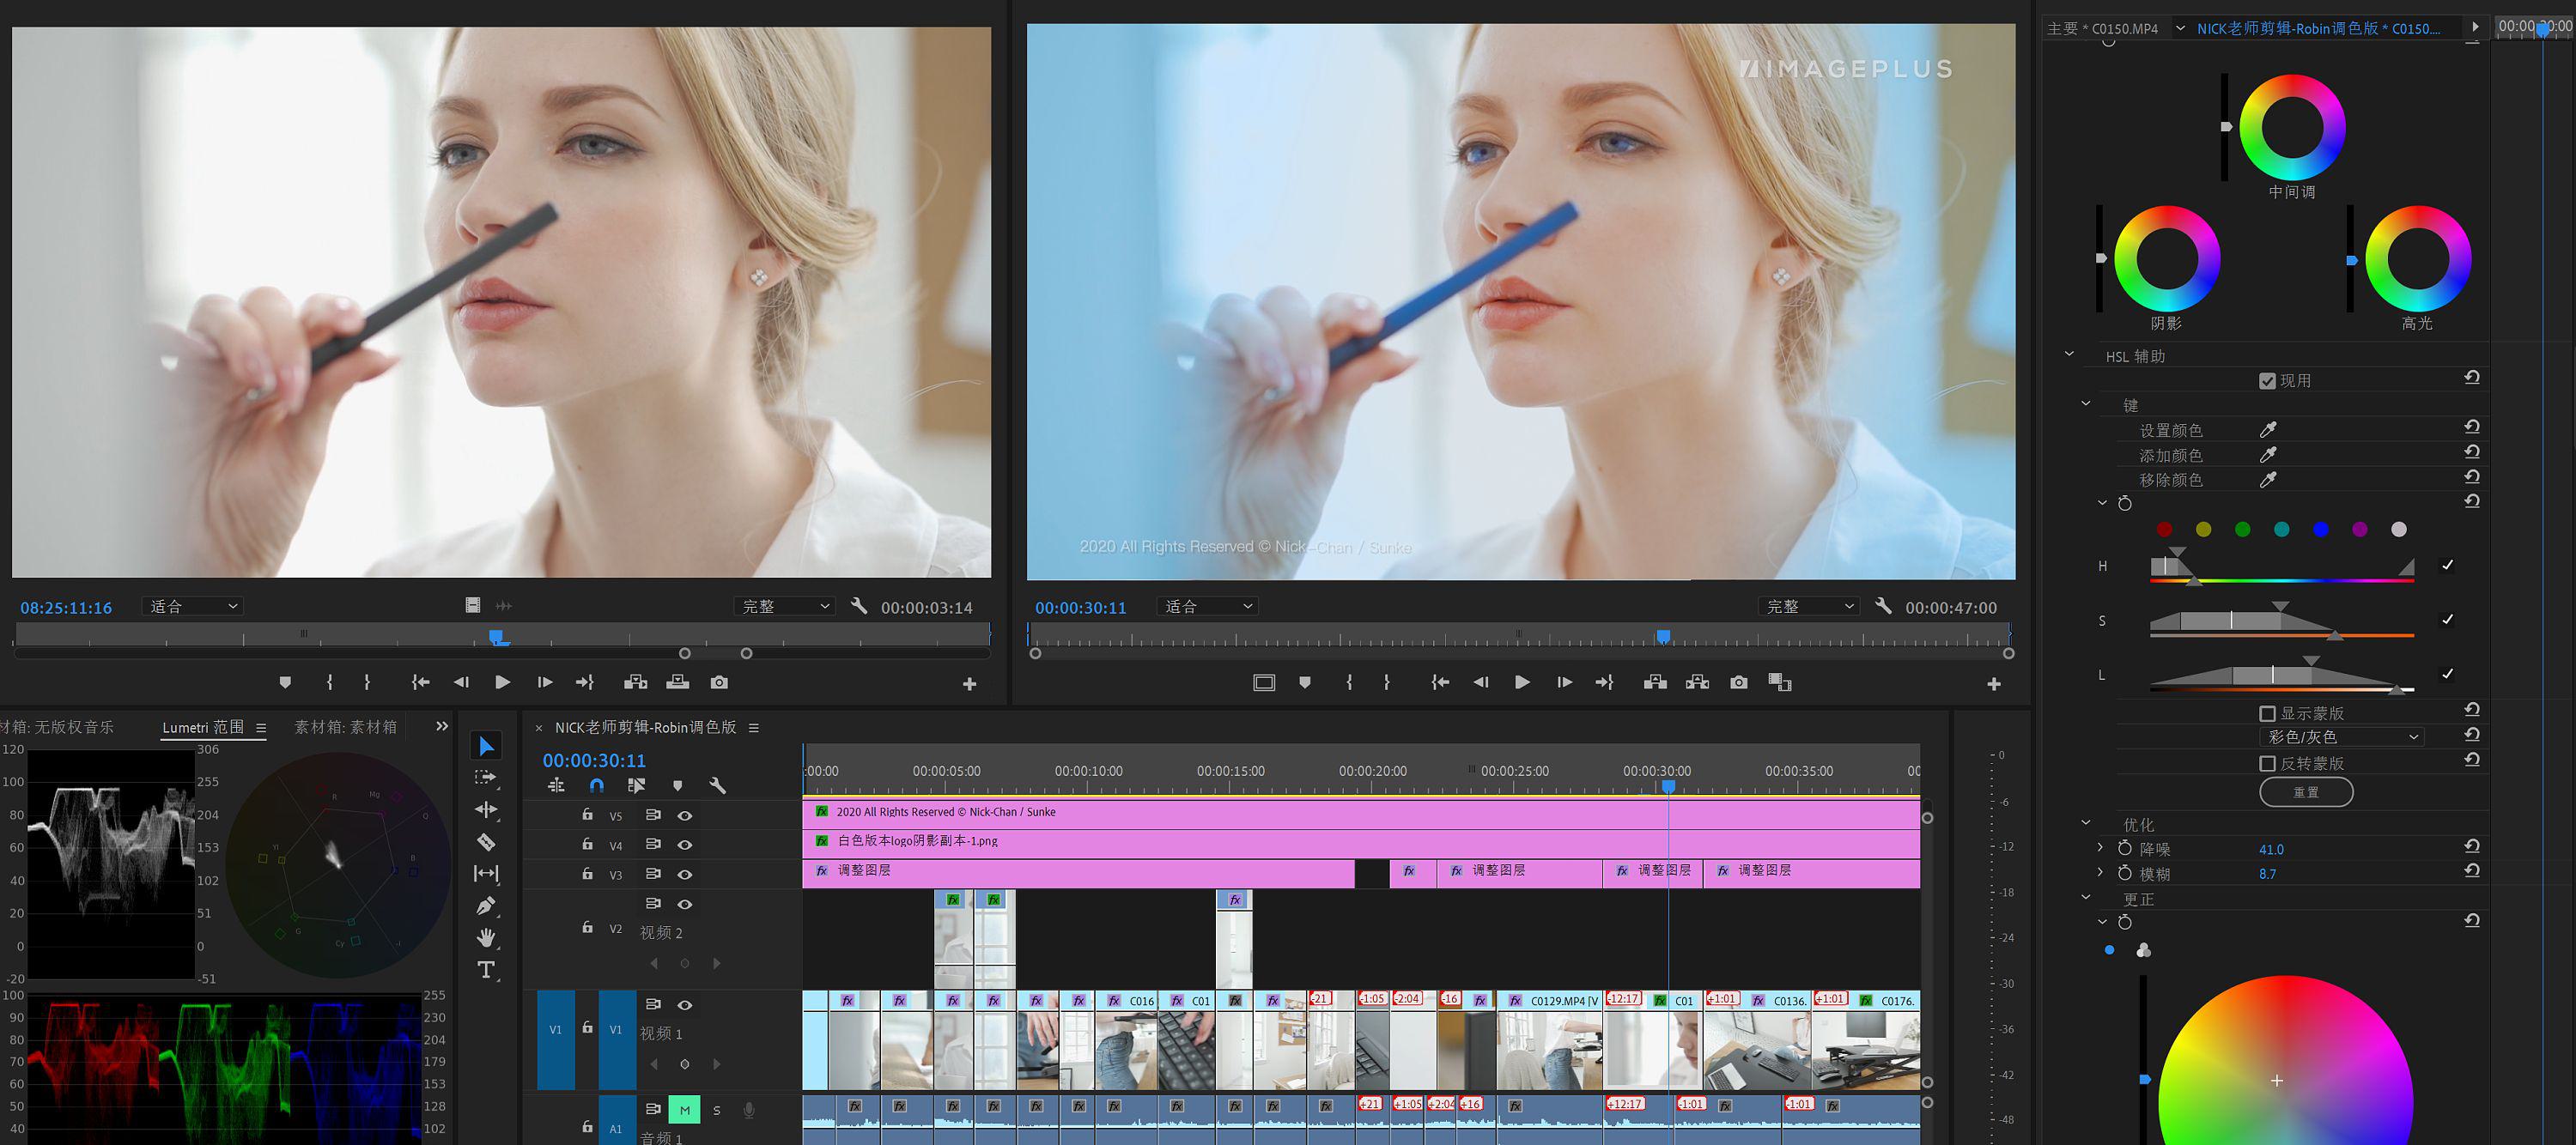Click the 重置 reset button
Image resolution: width=2576 pixels, height=1145 pixels.
click(x=2306, y=792)
